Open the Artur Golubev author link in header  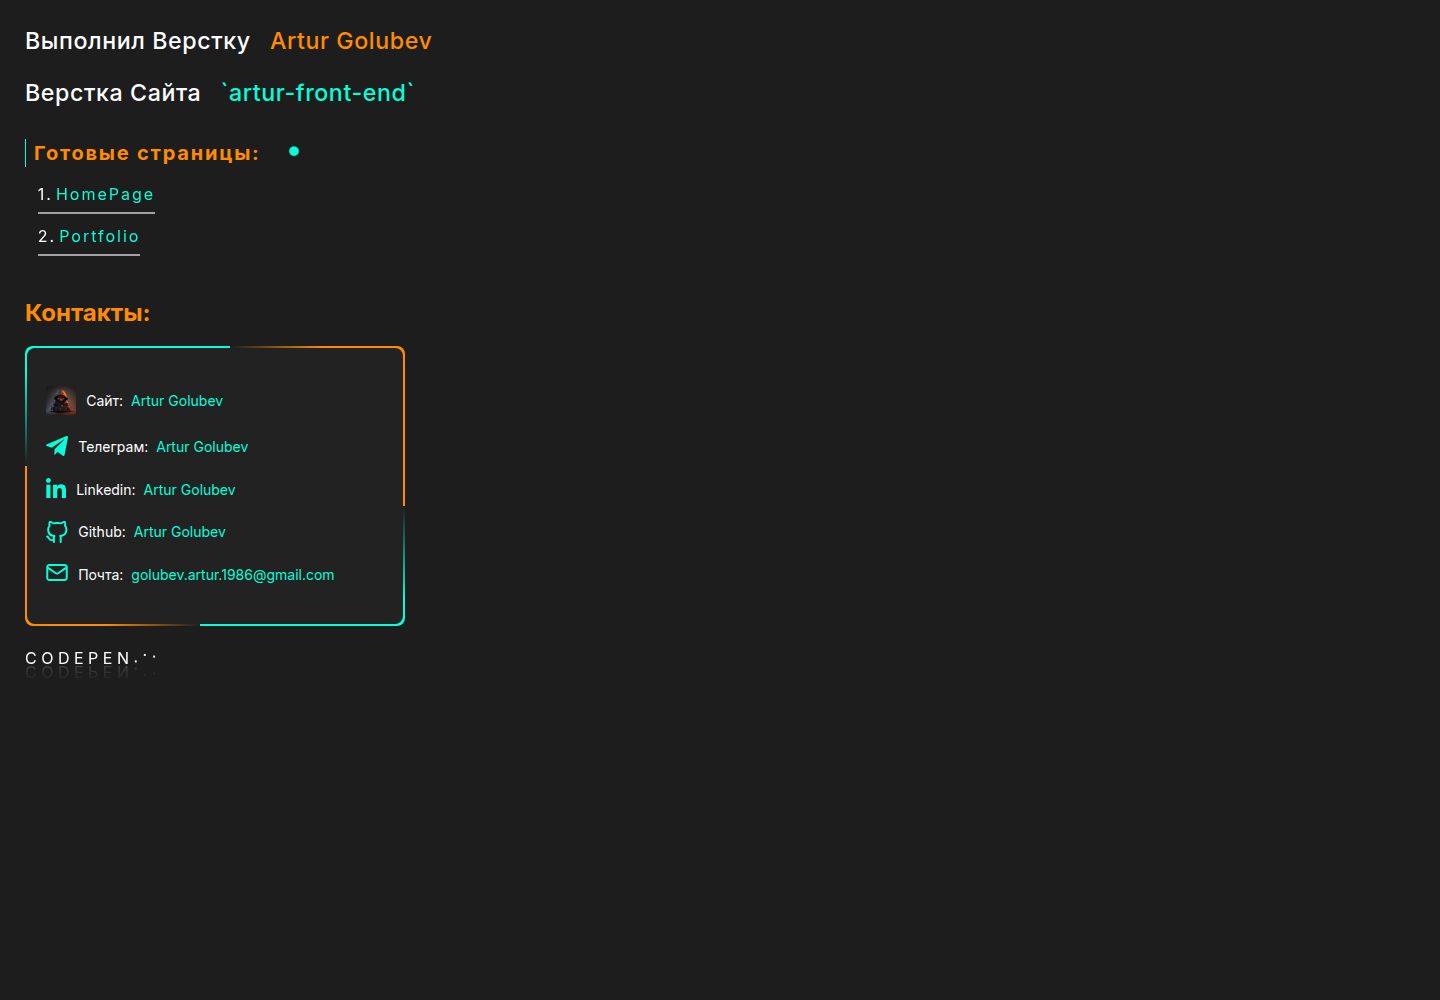[x=351, y=41]
